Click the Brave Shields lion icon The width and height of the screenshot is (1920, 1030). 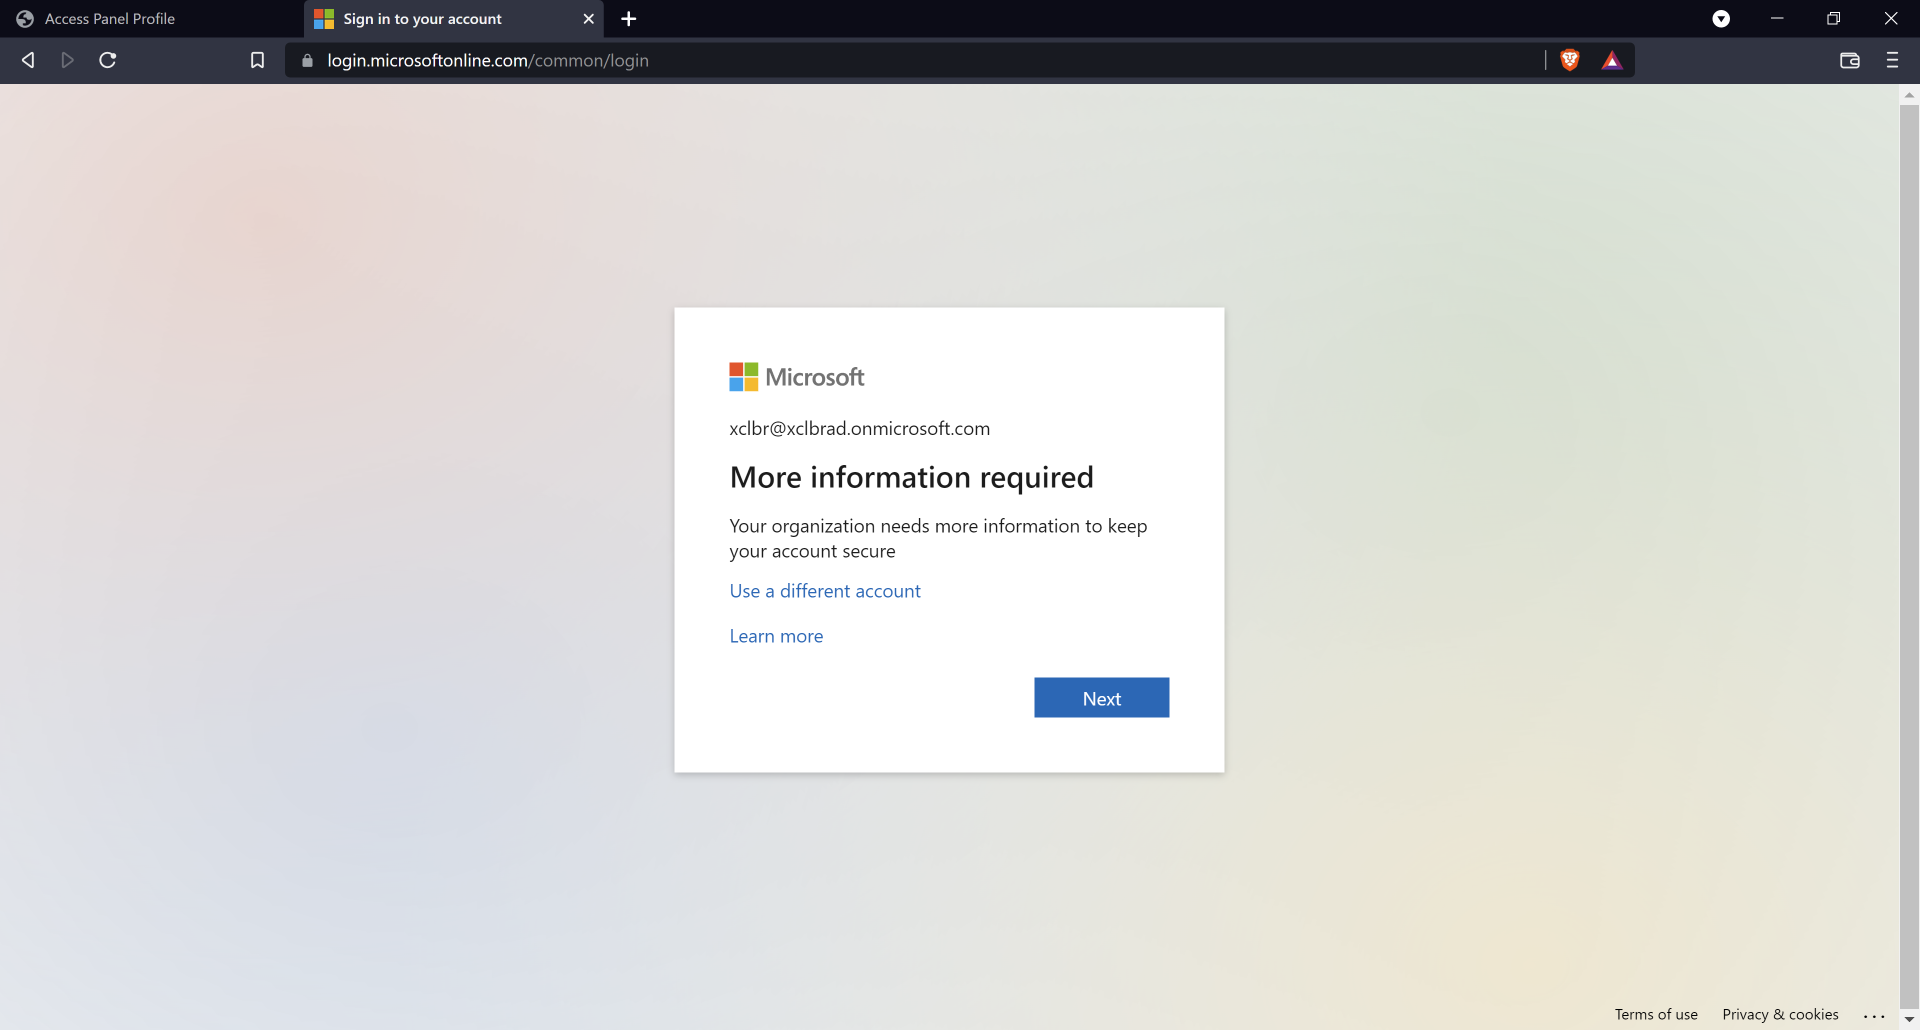(1569, 60)
